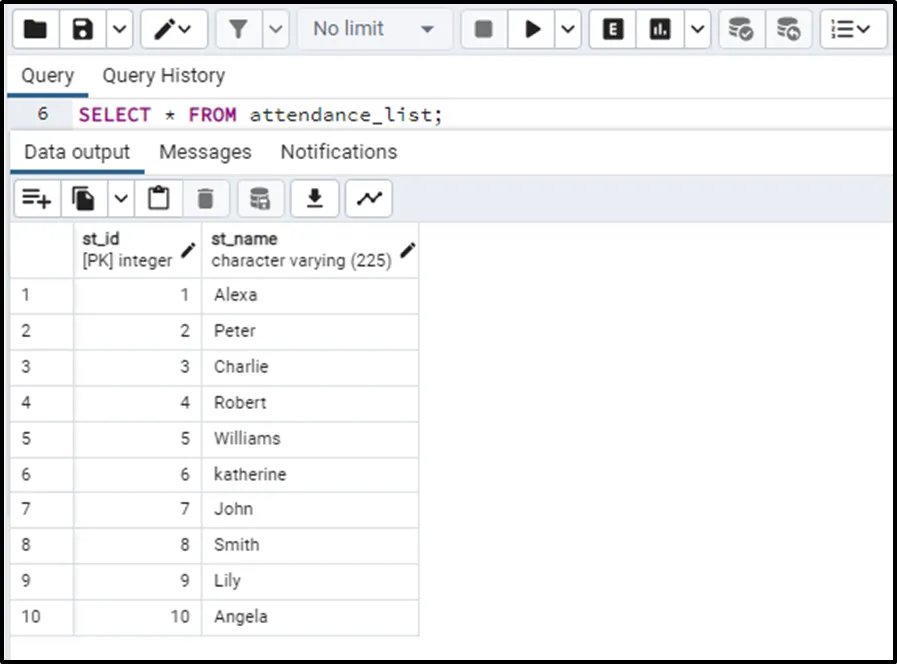This screenshot has width=897, height=664.
Task: Click the Open File folder icon
Action: point(35,30)
